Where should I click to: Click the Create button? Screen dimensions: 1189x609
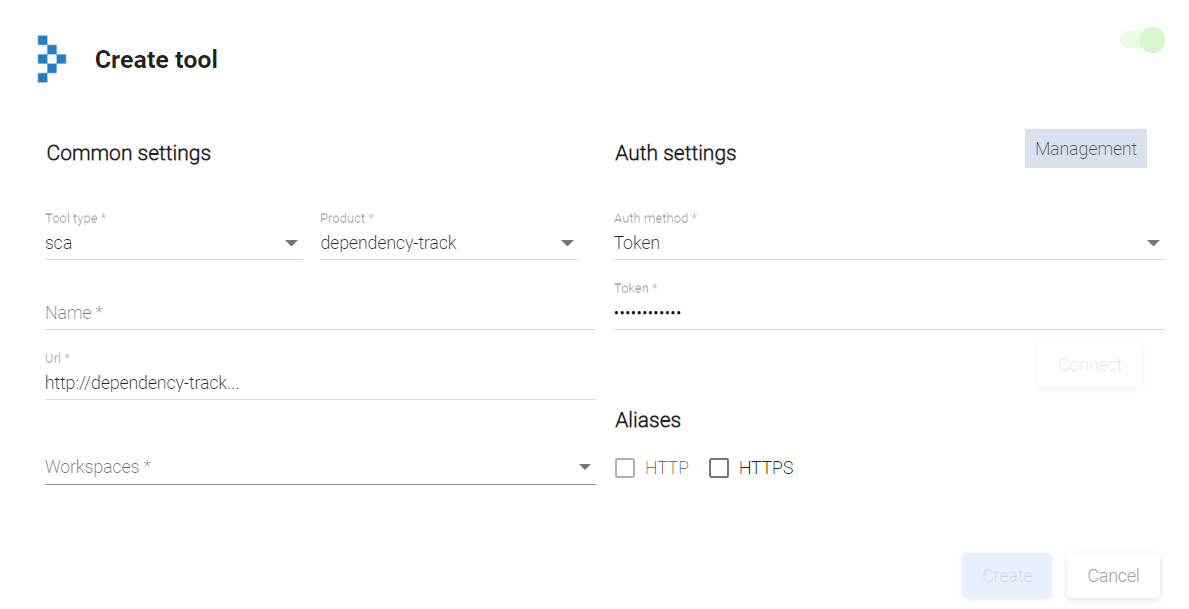click(1006, 576)
